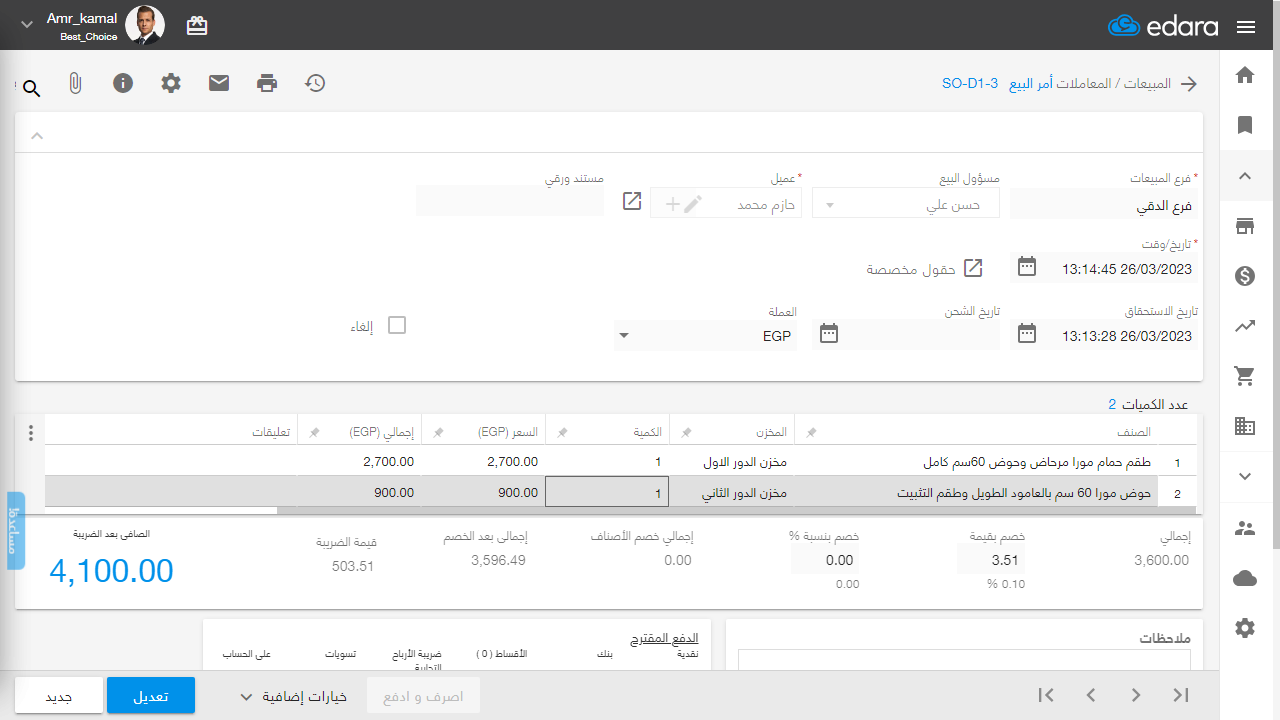The width and height of the screenshot is (1280, 720).
Task: Open the حقول مخصصة custom fields link
Action: click(x=925, y=269)
